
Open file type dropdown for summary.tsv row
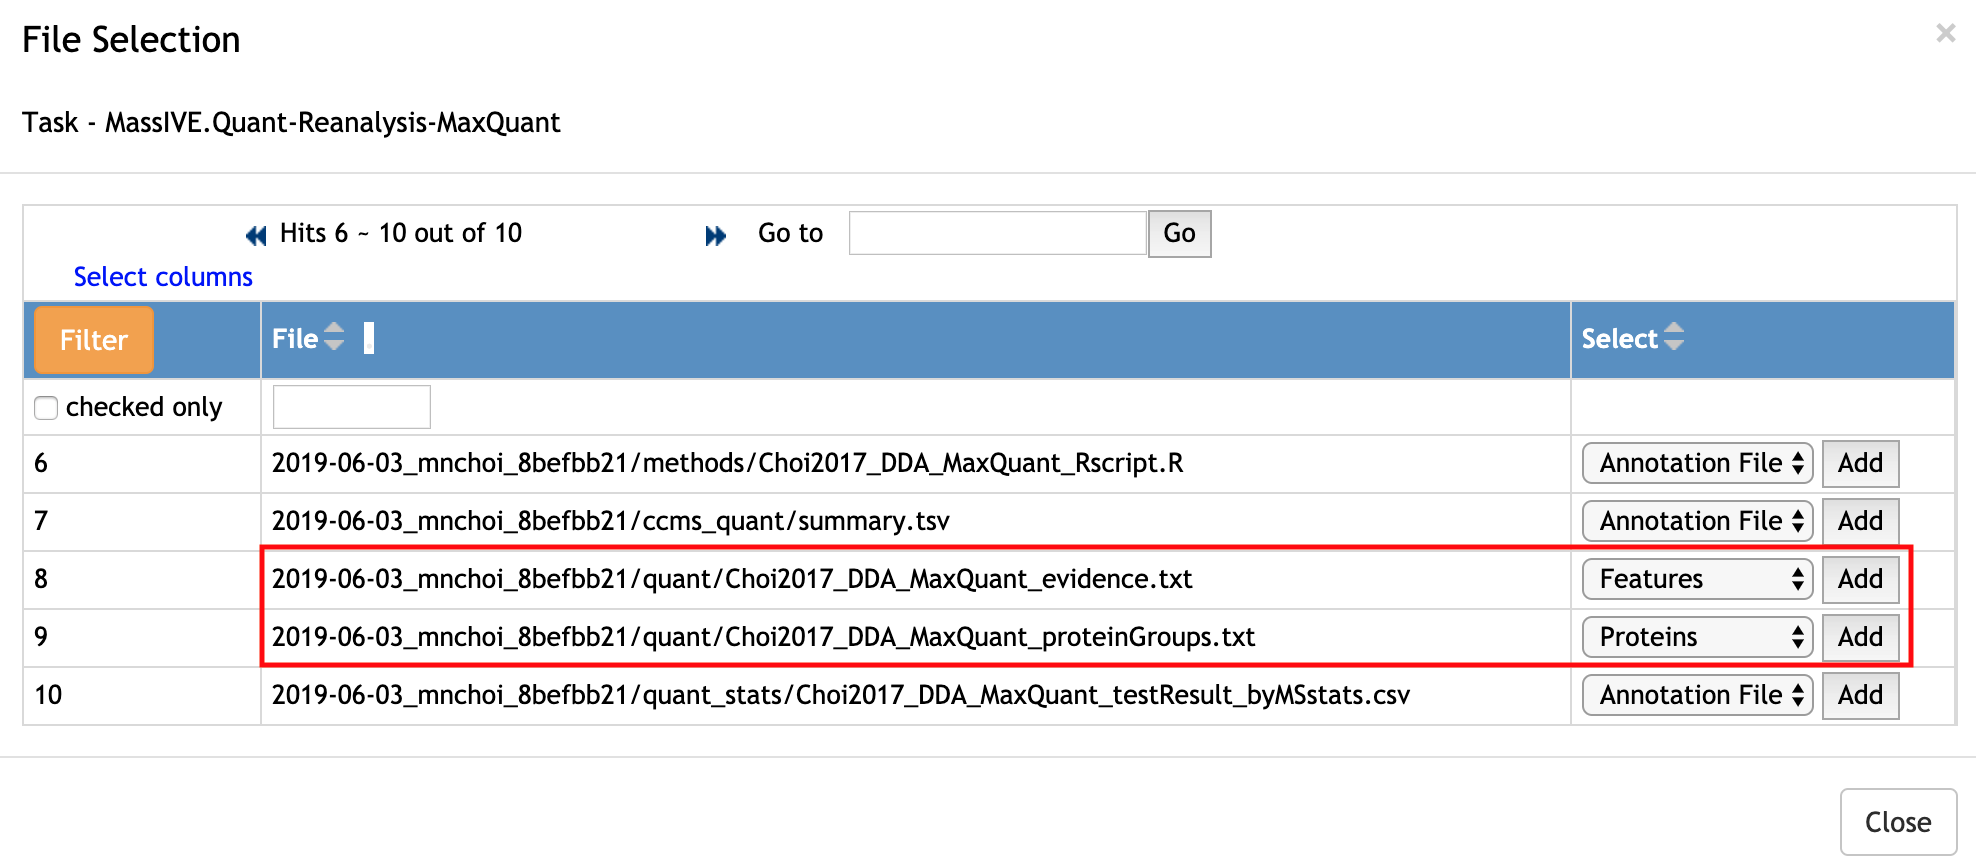point(1696,521)
